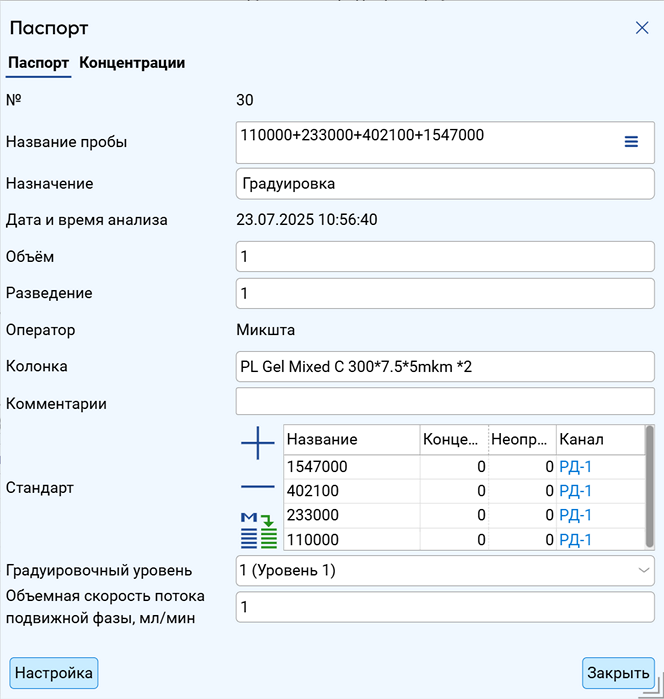The height and width of the screenshot is (699, 664).
Task: Click РД-1 channel link for 1547000
Action: (575, 467)
